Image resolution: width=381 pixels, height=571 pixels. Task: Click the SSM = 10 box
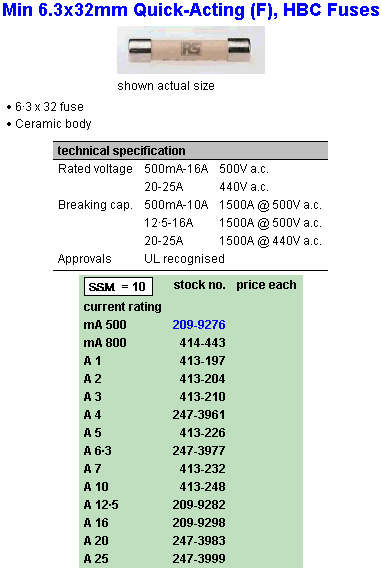[x=118, y=287]
